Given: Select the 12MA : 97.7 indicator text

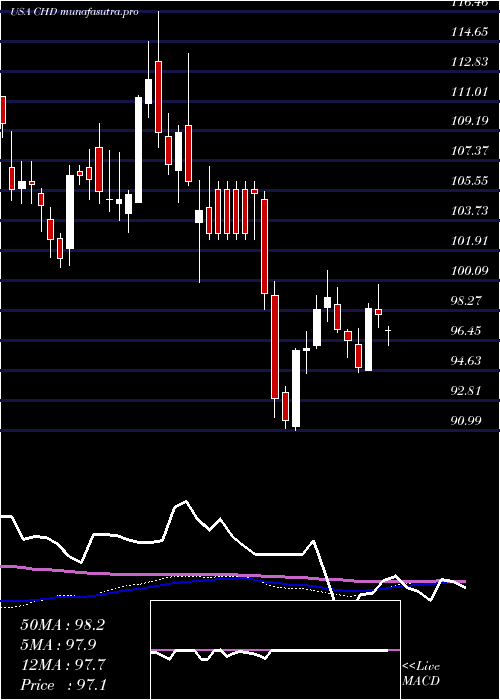Looking at the screenshot, I should click(x=63, y=665).
